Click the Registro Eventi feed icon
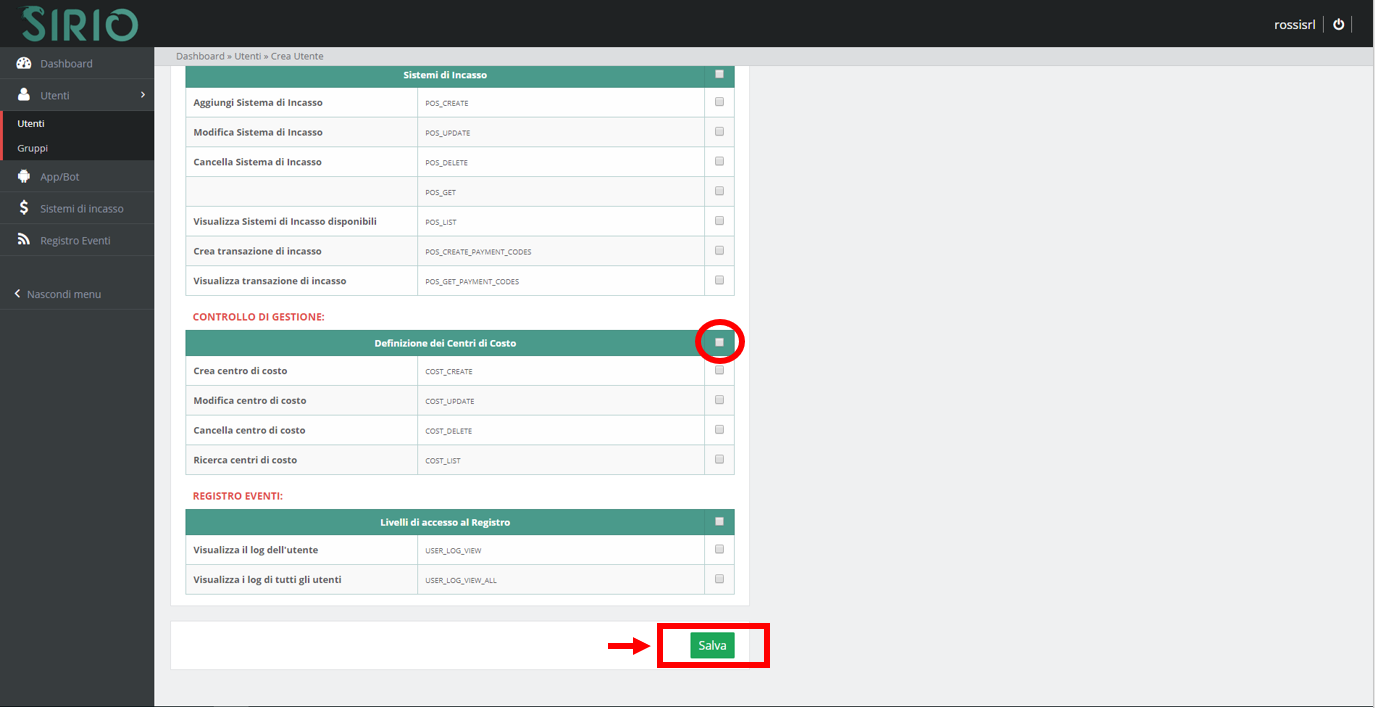 (24, 240)
